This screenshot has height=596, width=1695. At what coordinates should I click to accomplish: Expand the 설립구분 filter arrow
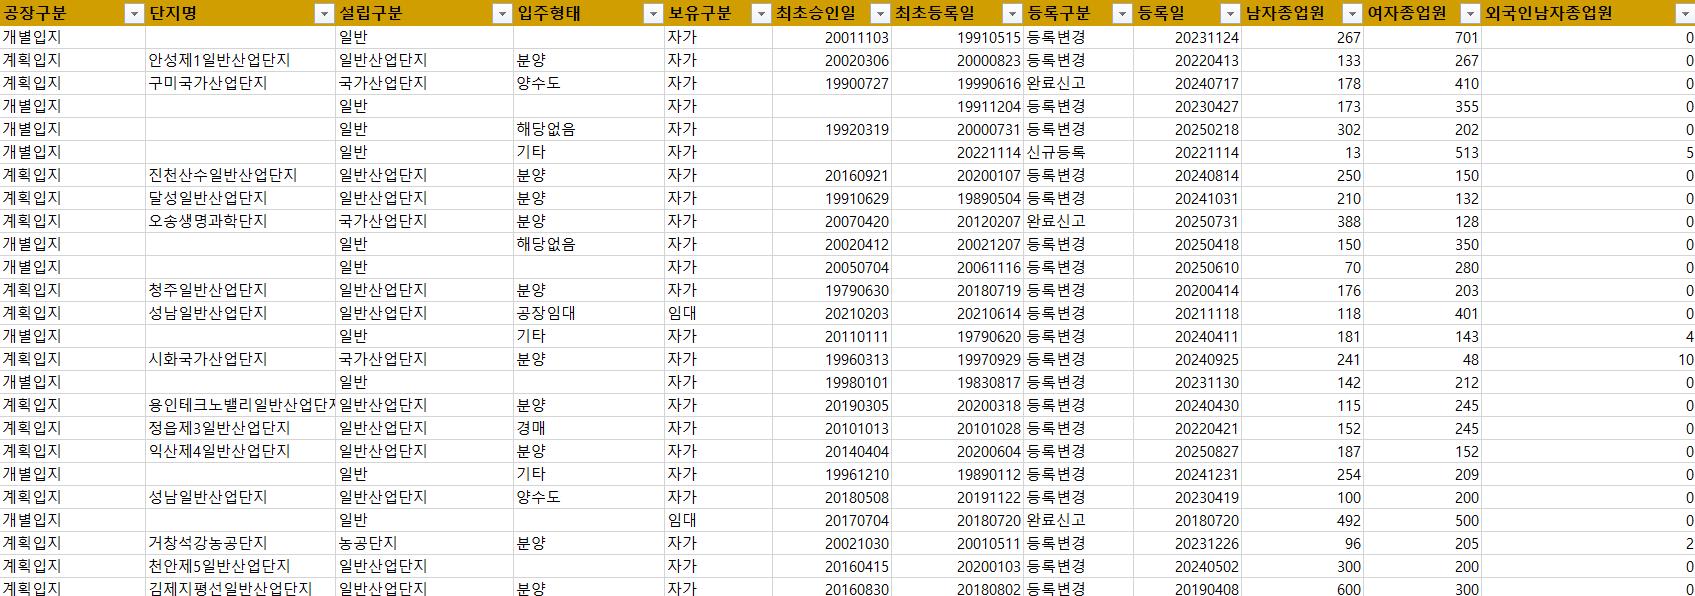tap(502, 13)
